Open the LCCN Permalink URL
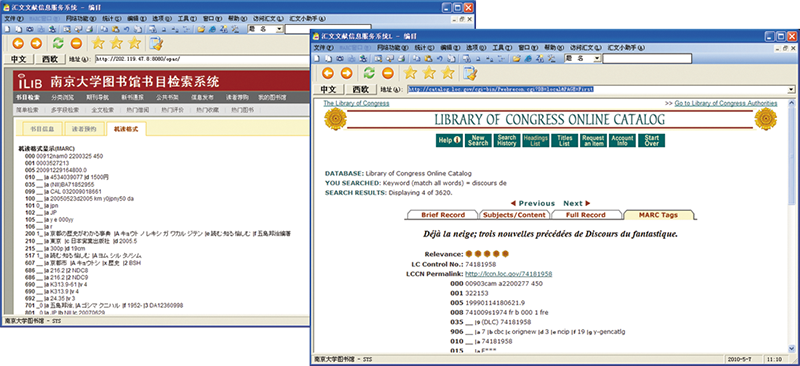 point(509,274)
